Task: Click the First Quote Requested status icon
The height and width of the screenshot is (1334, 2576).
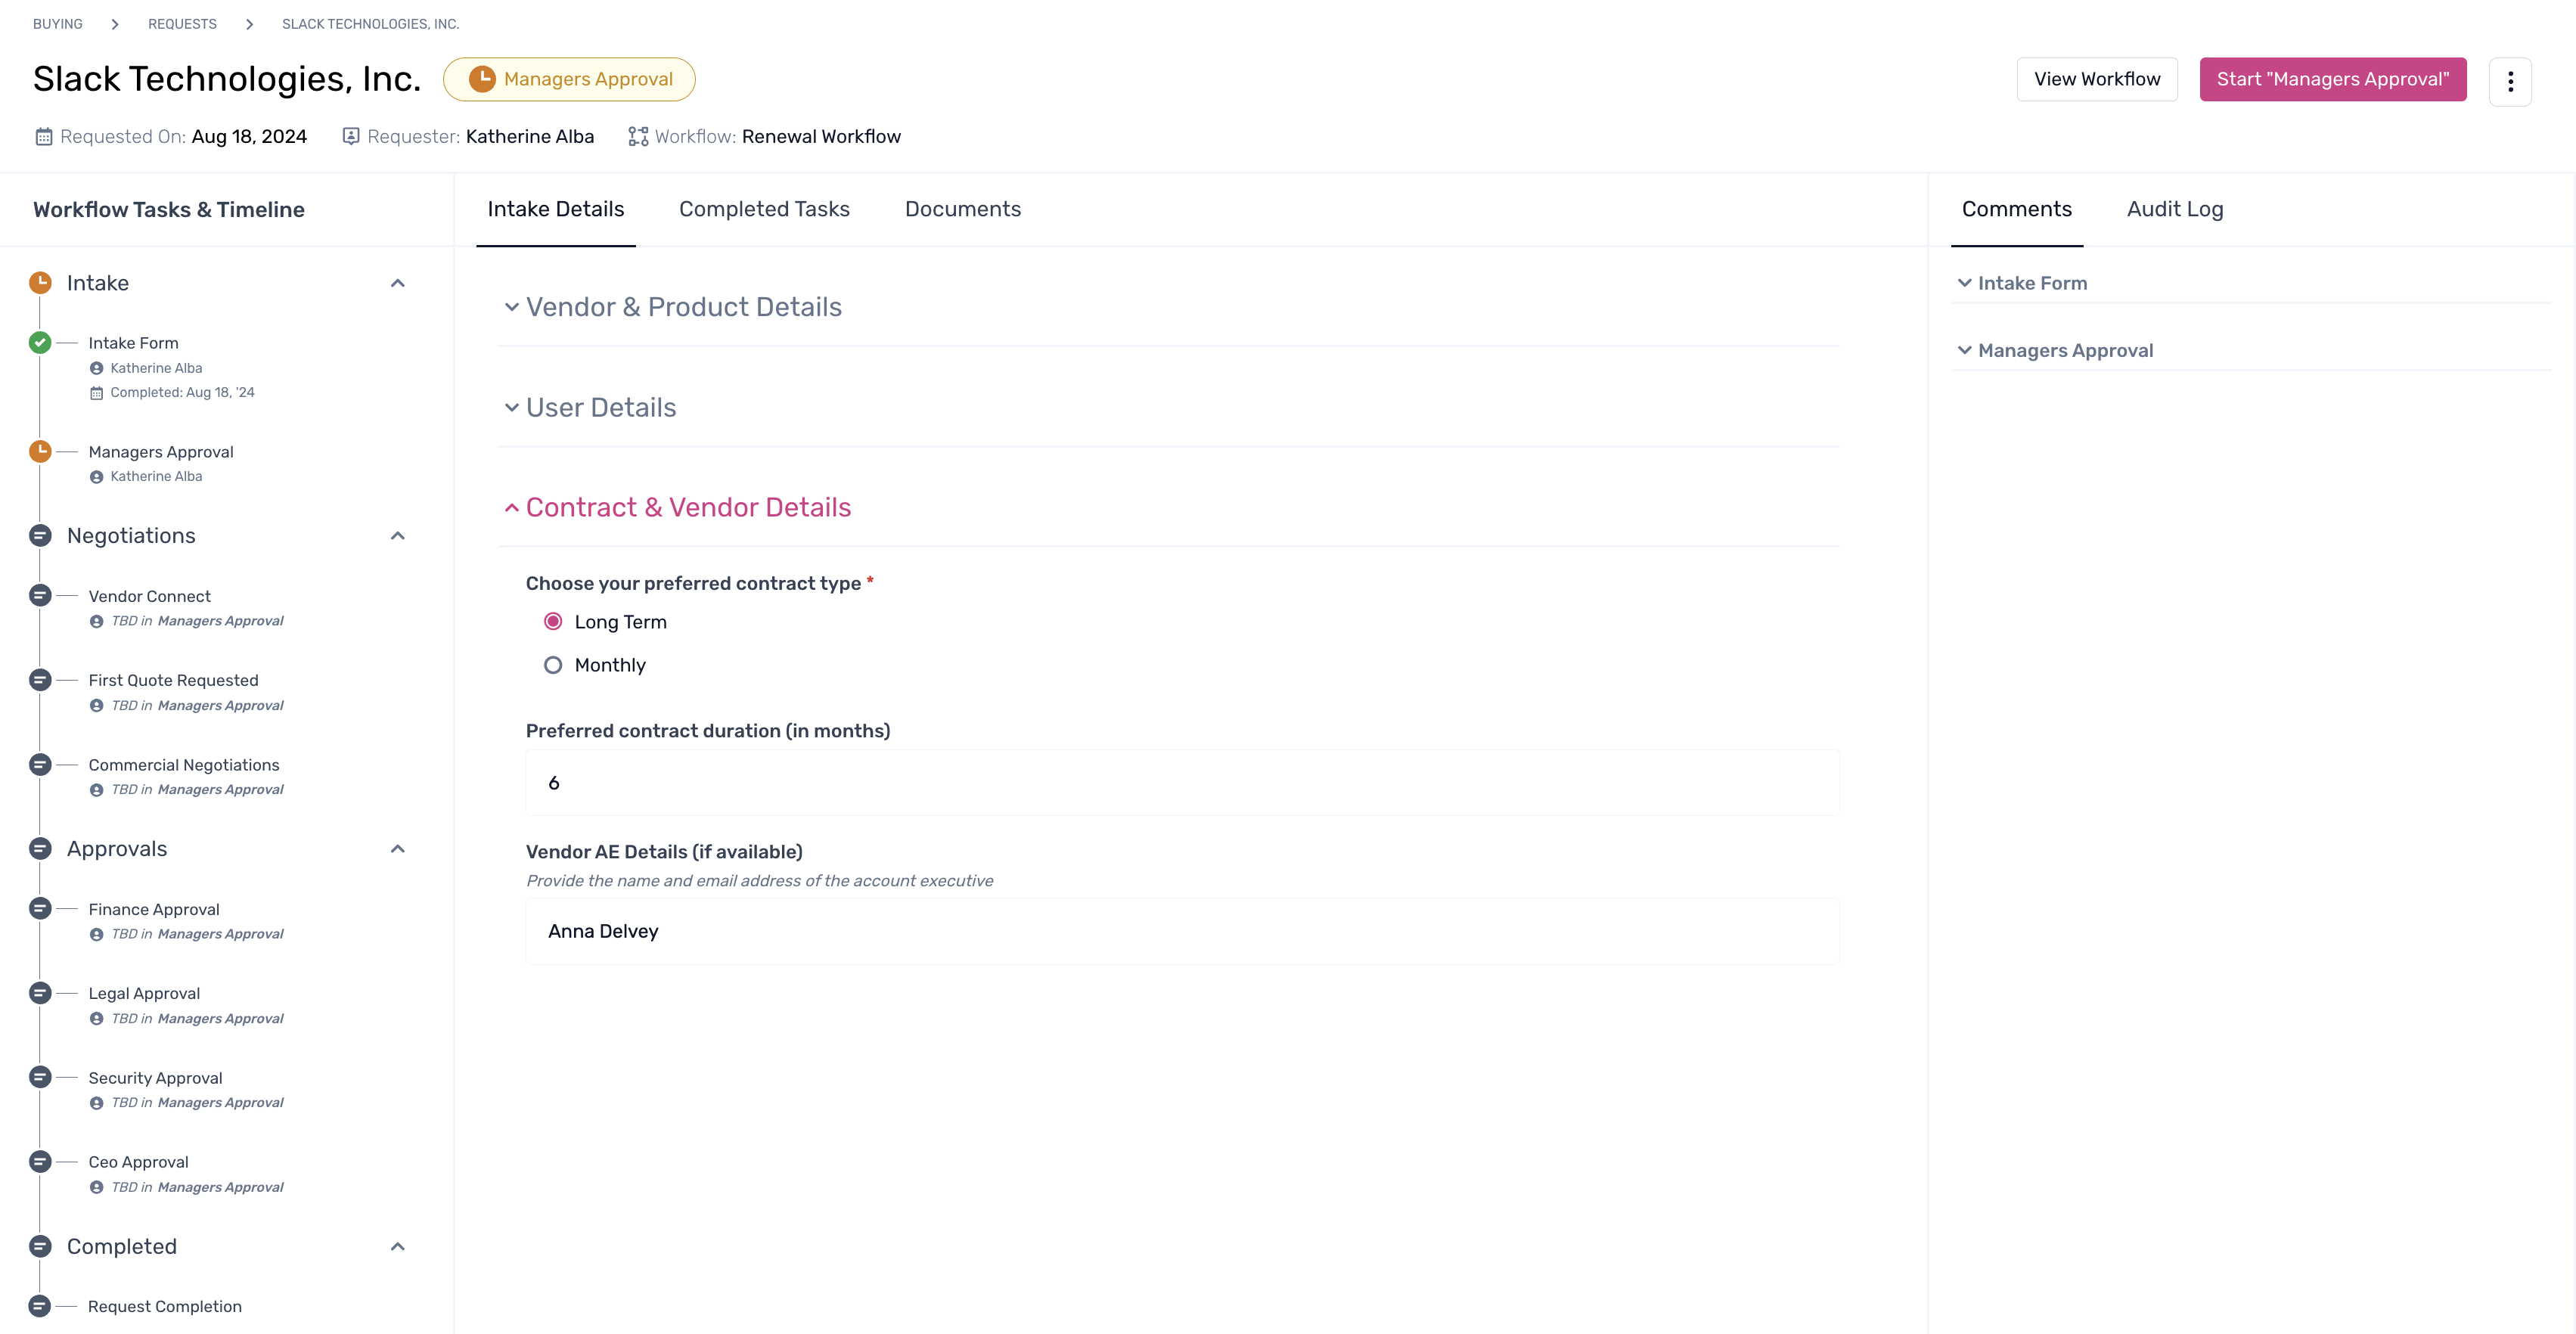Action: (40, 680)
